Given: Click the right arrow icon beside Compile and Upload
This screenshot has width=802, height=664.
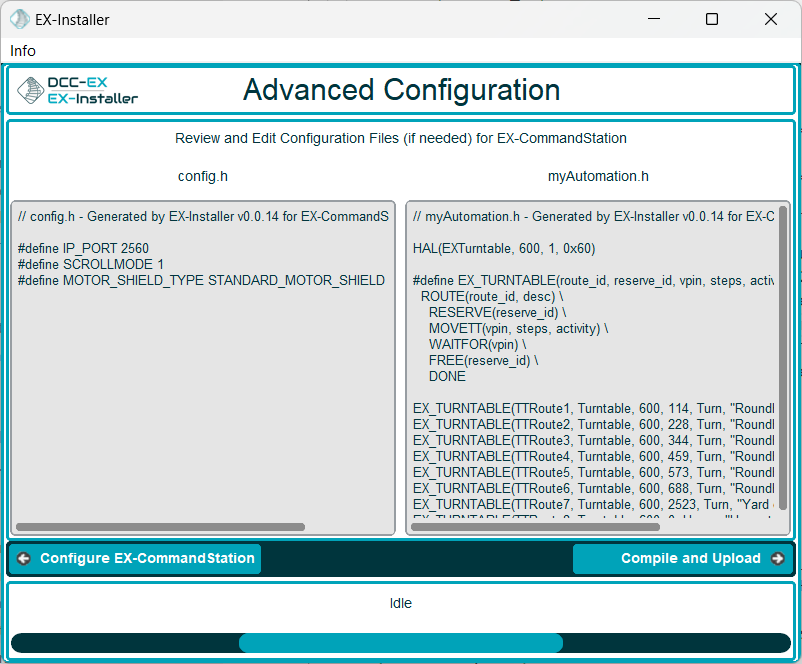Looking at the screenshot, I should click(x=777, y=559).
